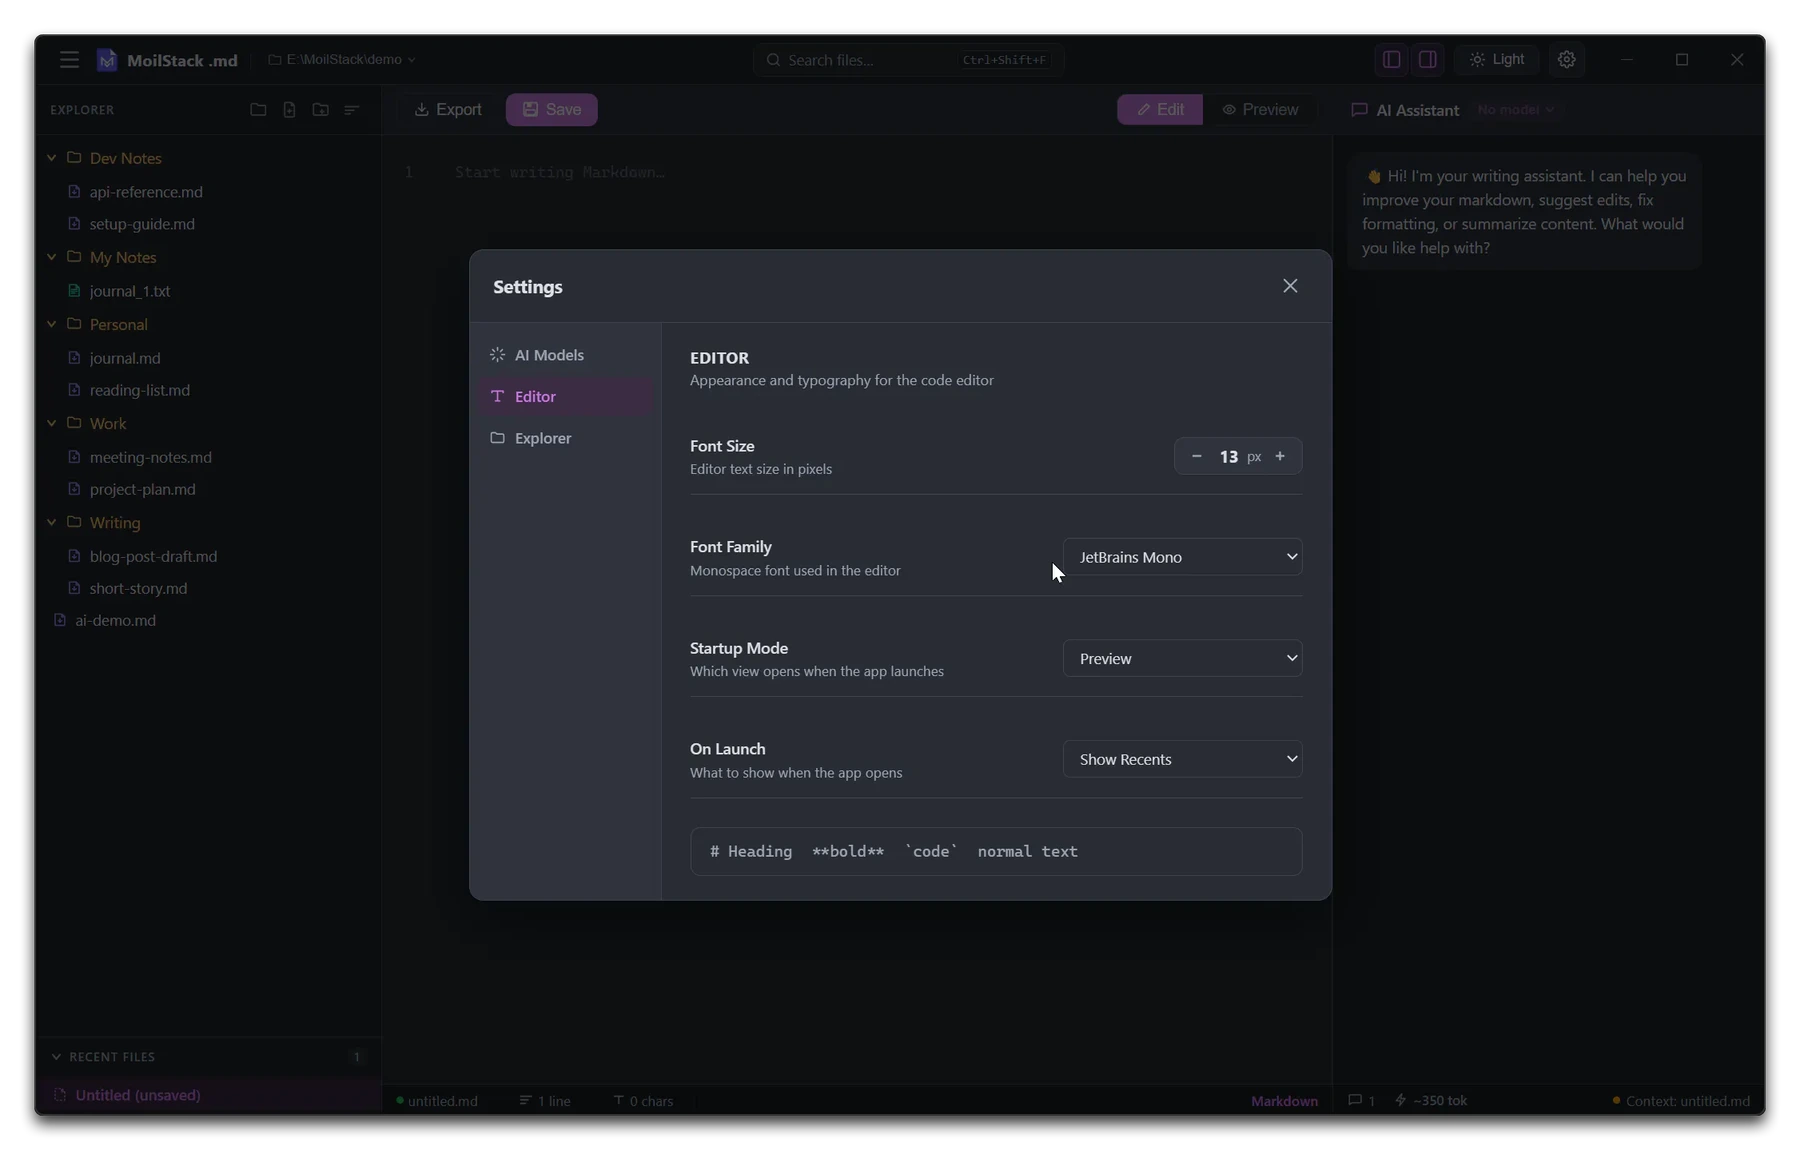This screenshot has height=1150, width=1800.
Task: Click the Markdown language indicator
Action: point(1284,1101)
